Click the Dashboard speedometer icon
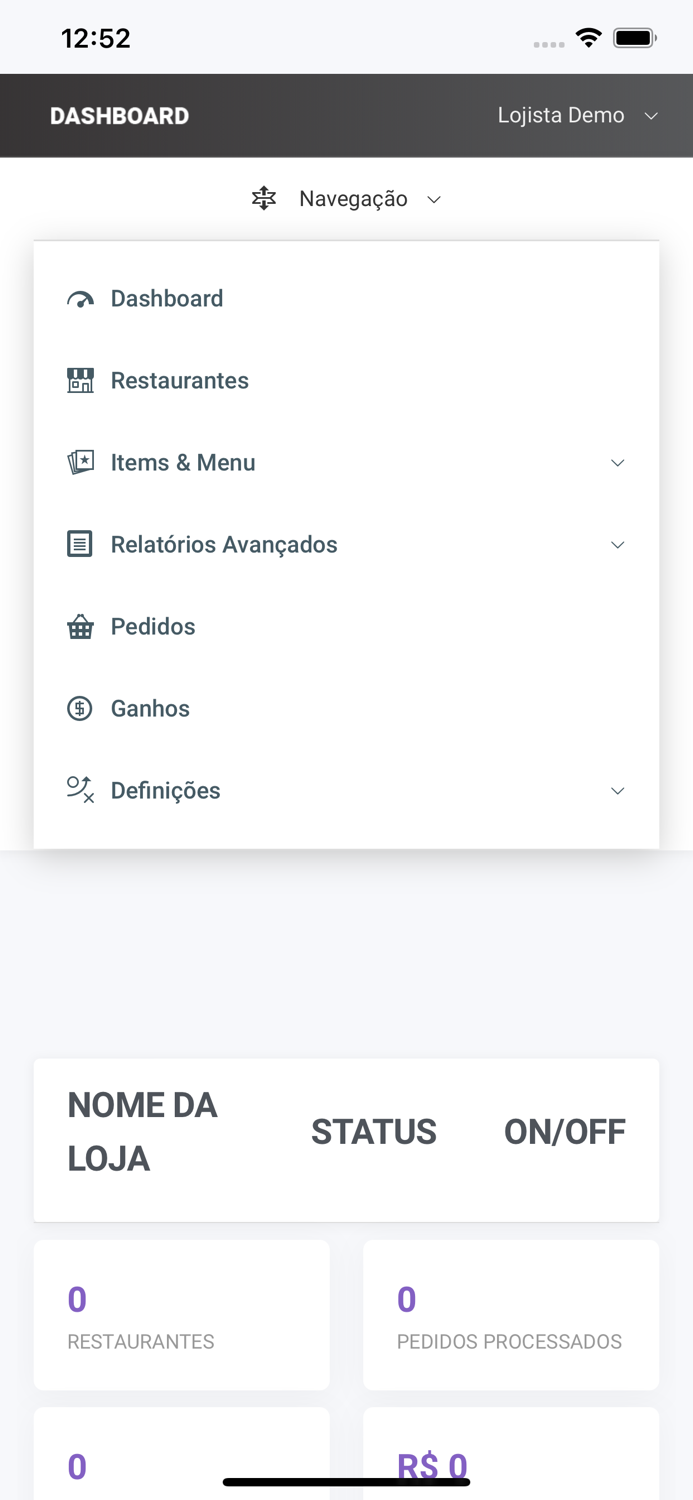This screenshot has width=693, height=1500. point(80,299)
